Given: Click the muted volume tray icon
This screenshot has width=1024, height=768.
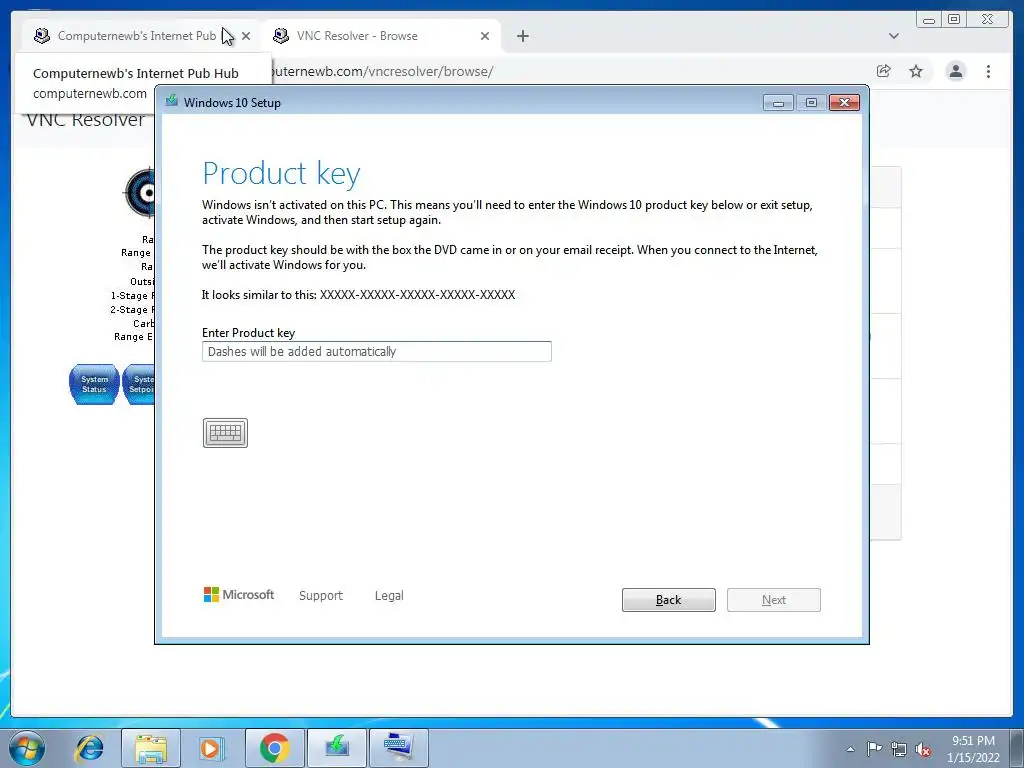Looking at the screenshot, I should click(923, 749).
